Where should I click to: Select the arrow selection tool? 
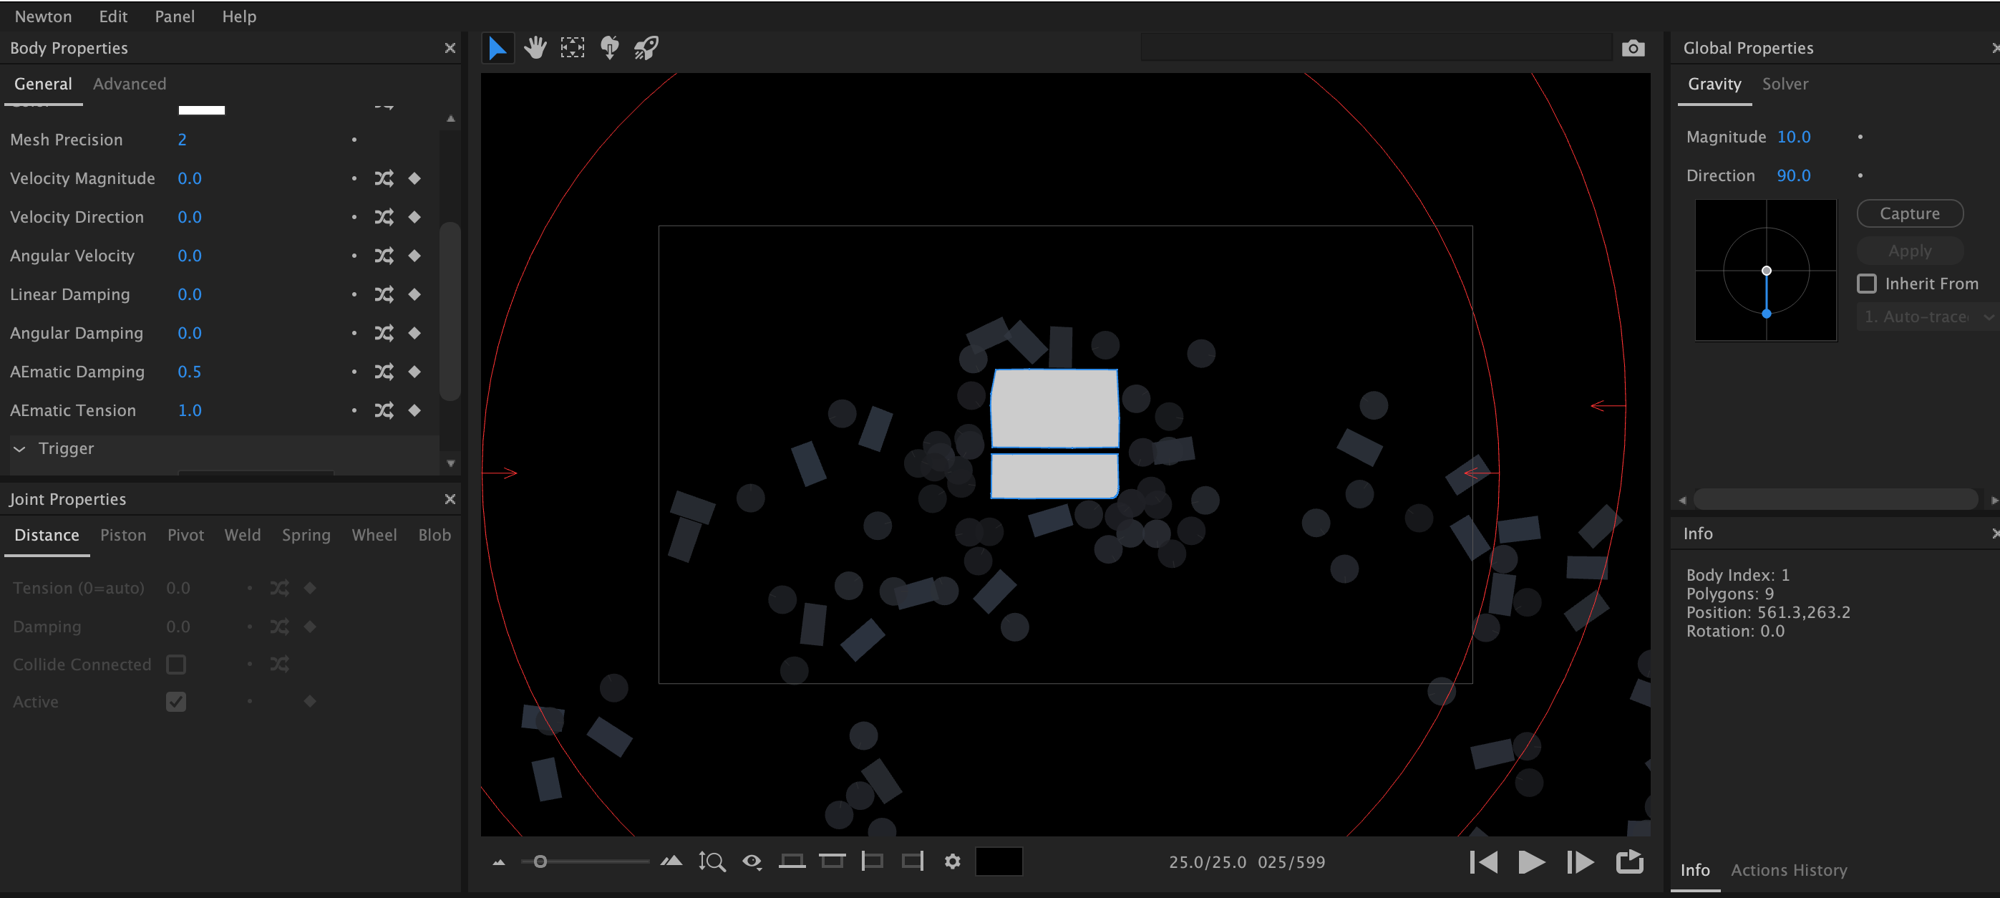[x=497, y=48]
